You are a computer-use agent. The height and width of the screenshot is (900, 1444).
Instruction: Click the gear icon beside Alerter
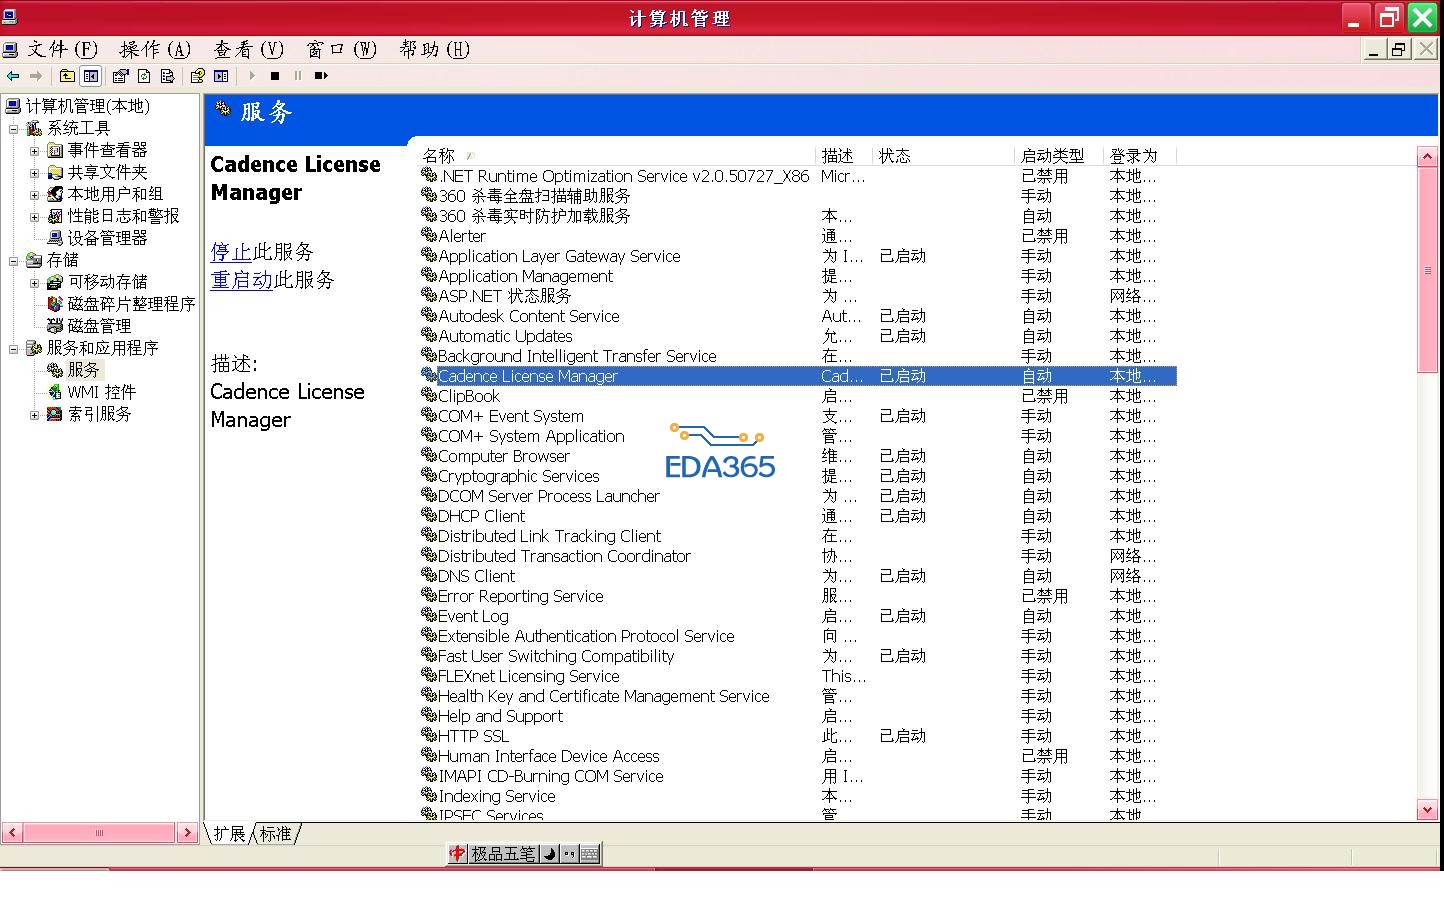coord(429,235)
